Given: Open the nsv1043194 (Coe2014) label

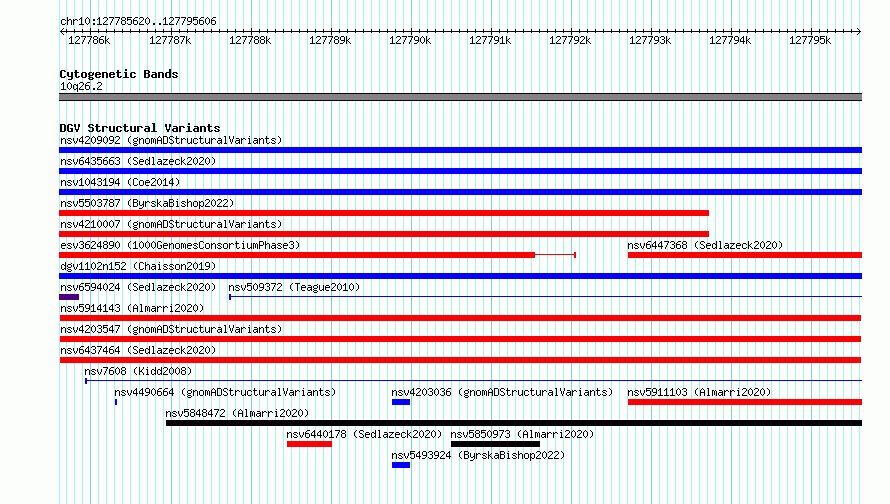Looking at the screenshot, I should (x=120, y=182).
